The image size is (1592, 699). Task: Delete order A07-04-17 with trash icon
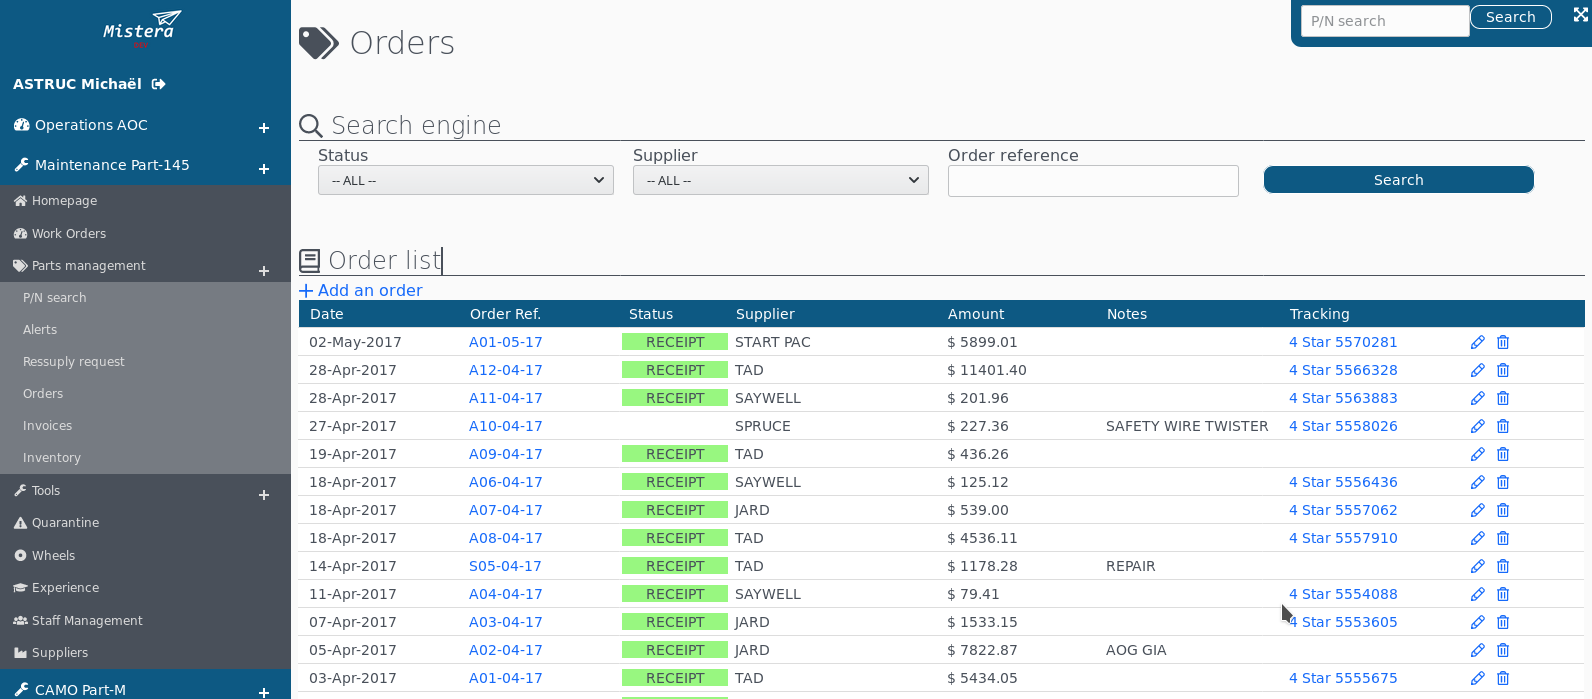click(1502, 510)
